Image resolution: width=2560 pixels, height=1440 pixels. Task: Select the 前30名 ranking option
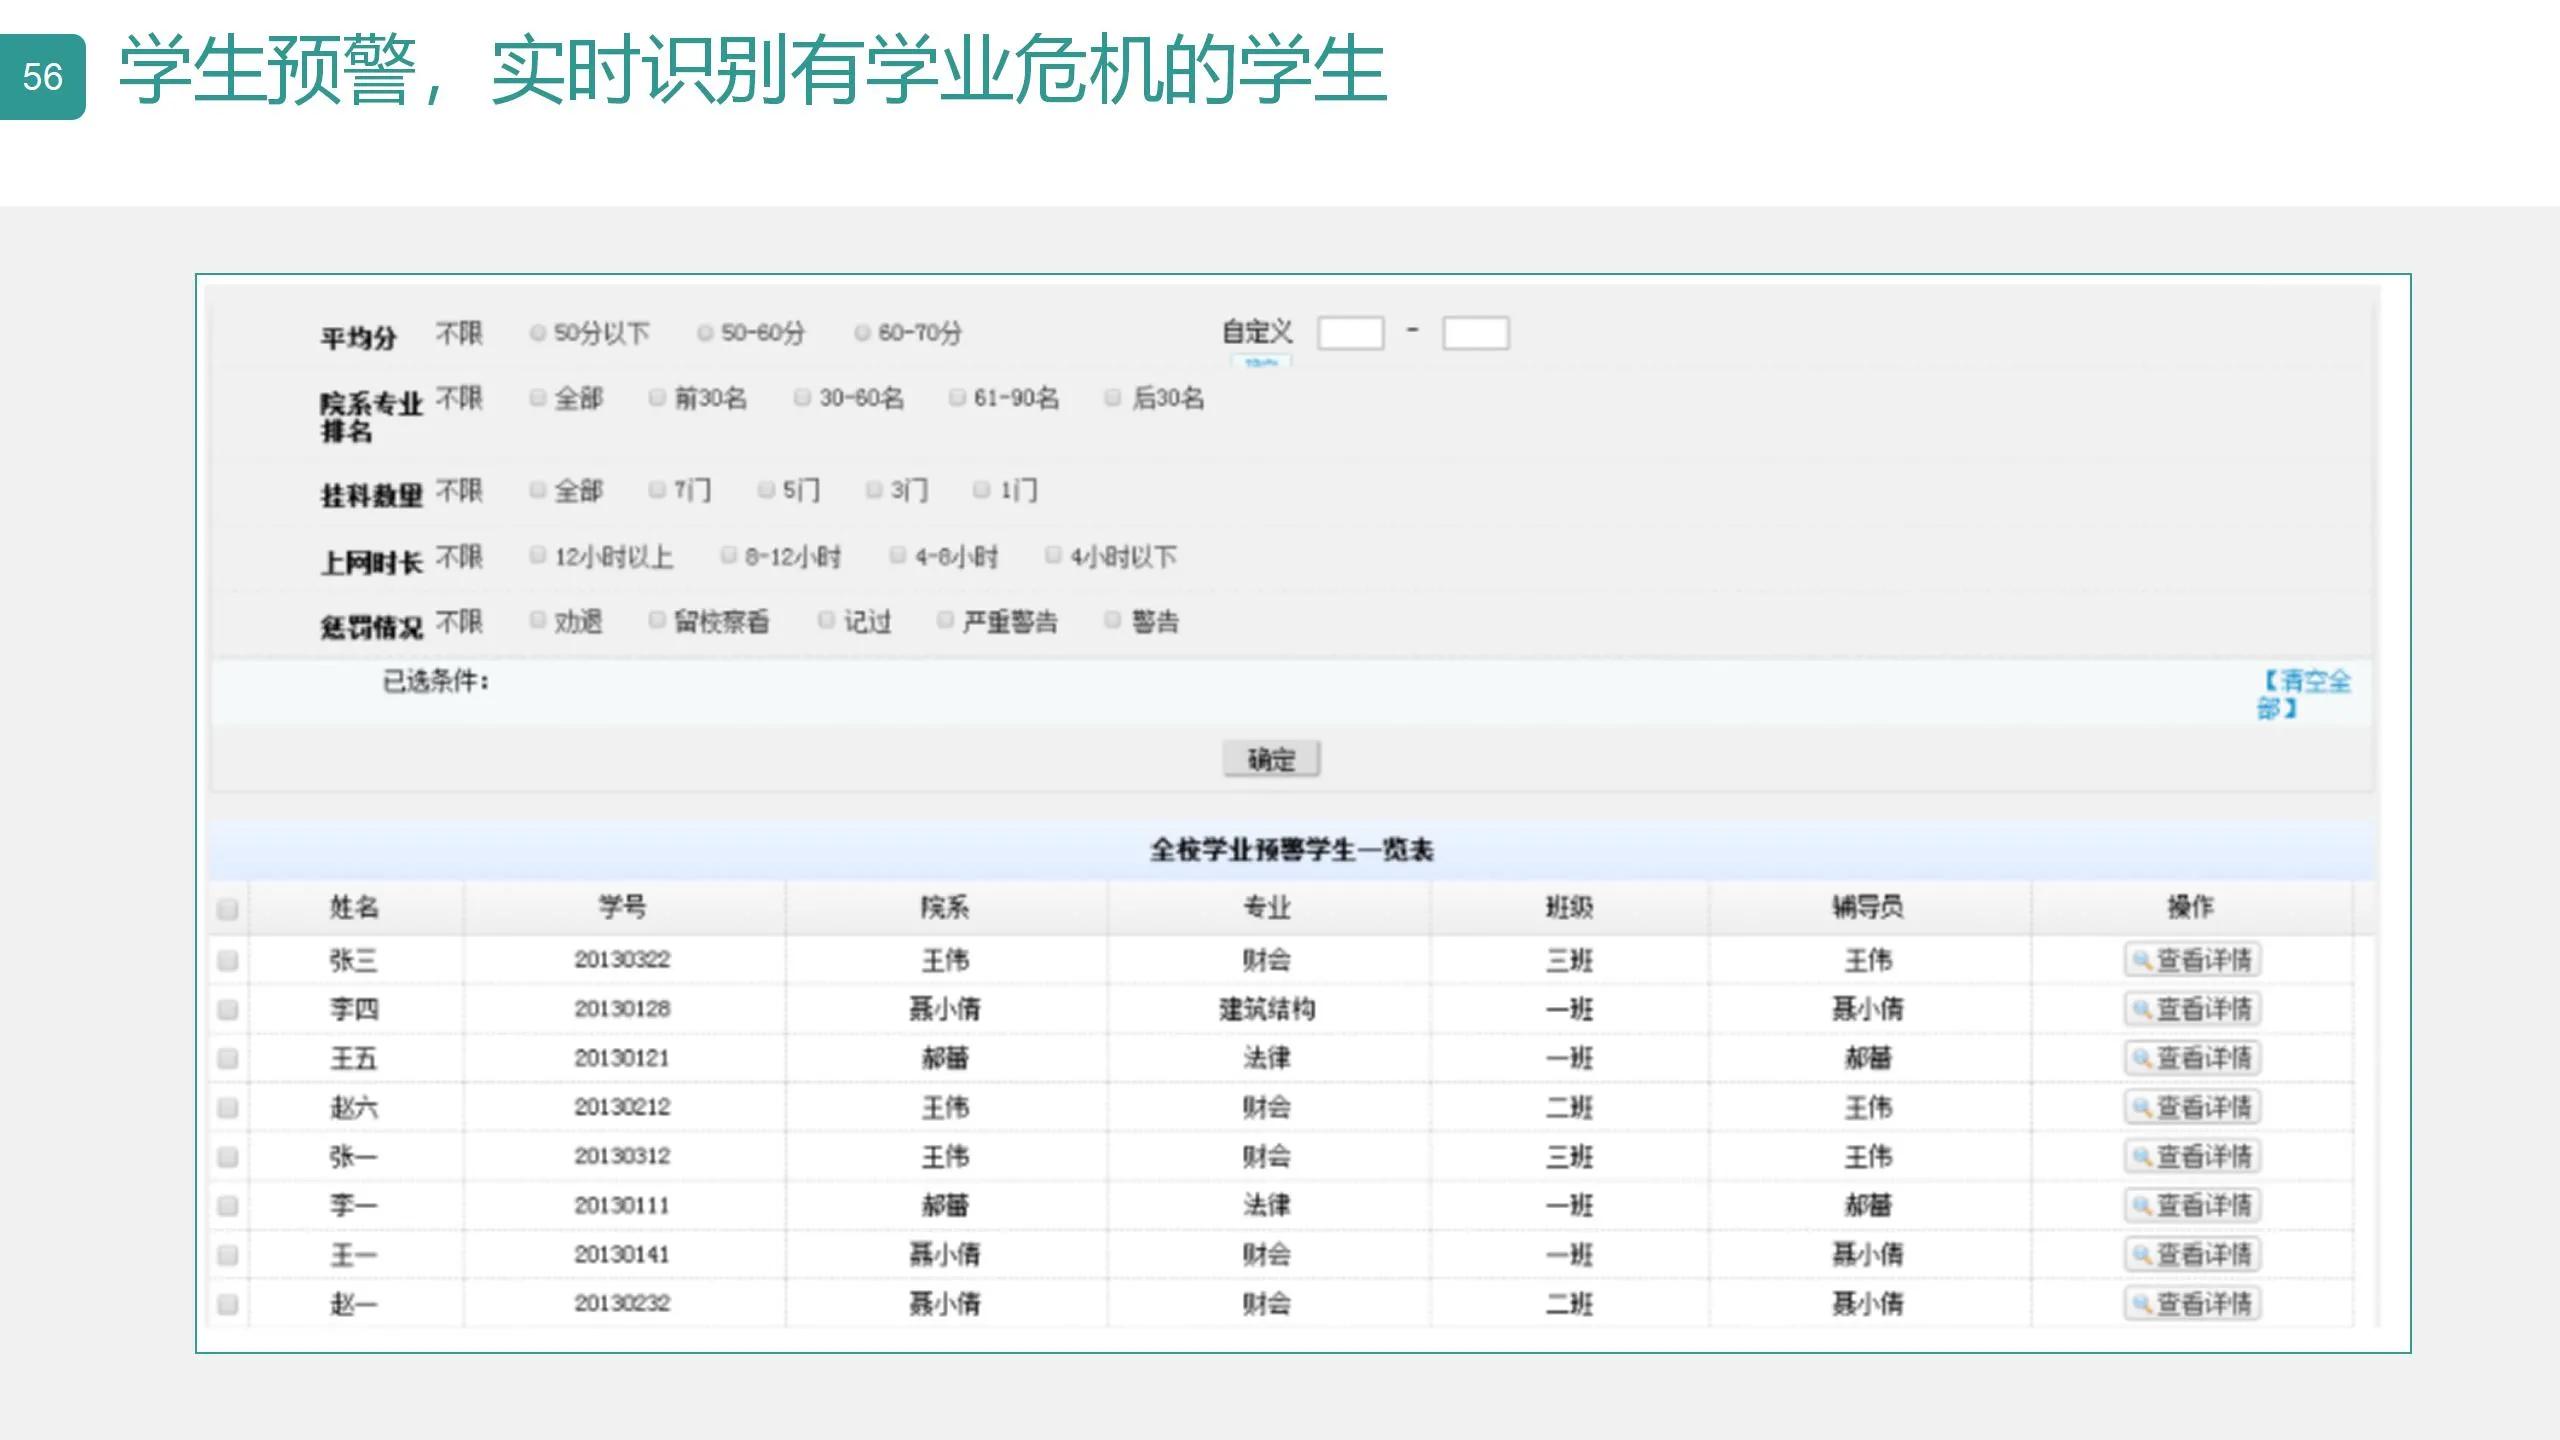click(656, 398)
